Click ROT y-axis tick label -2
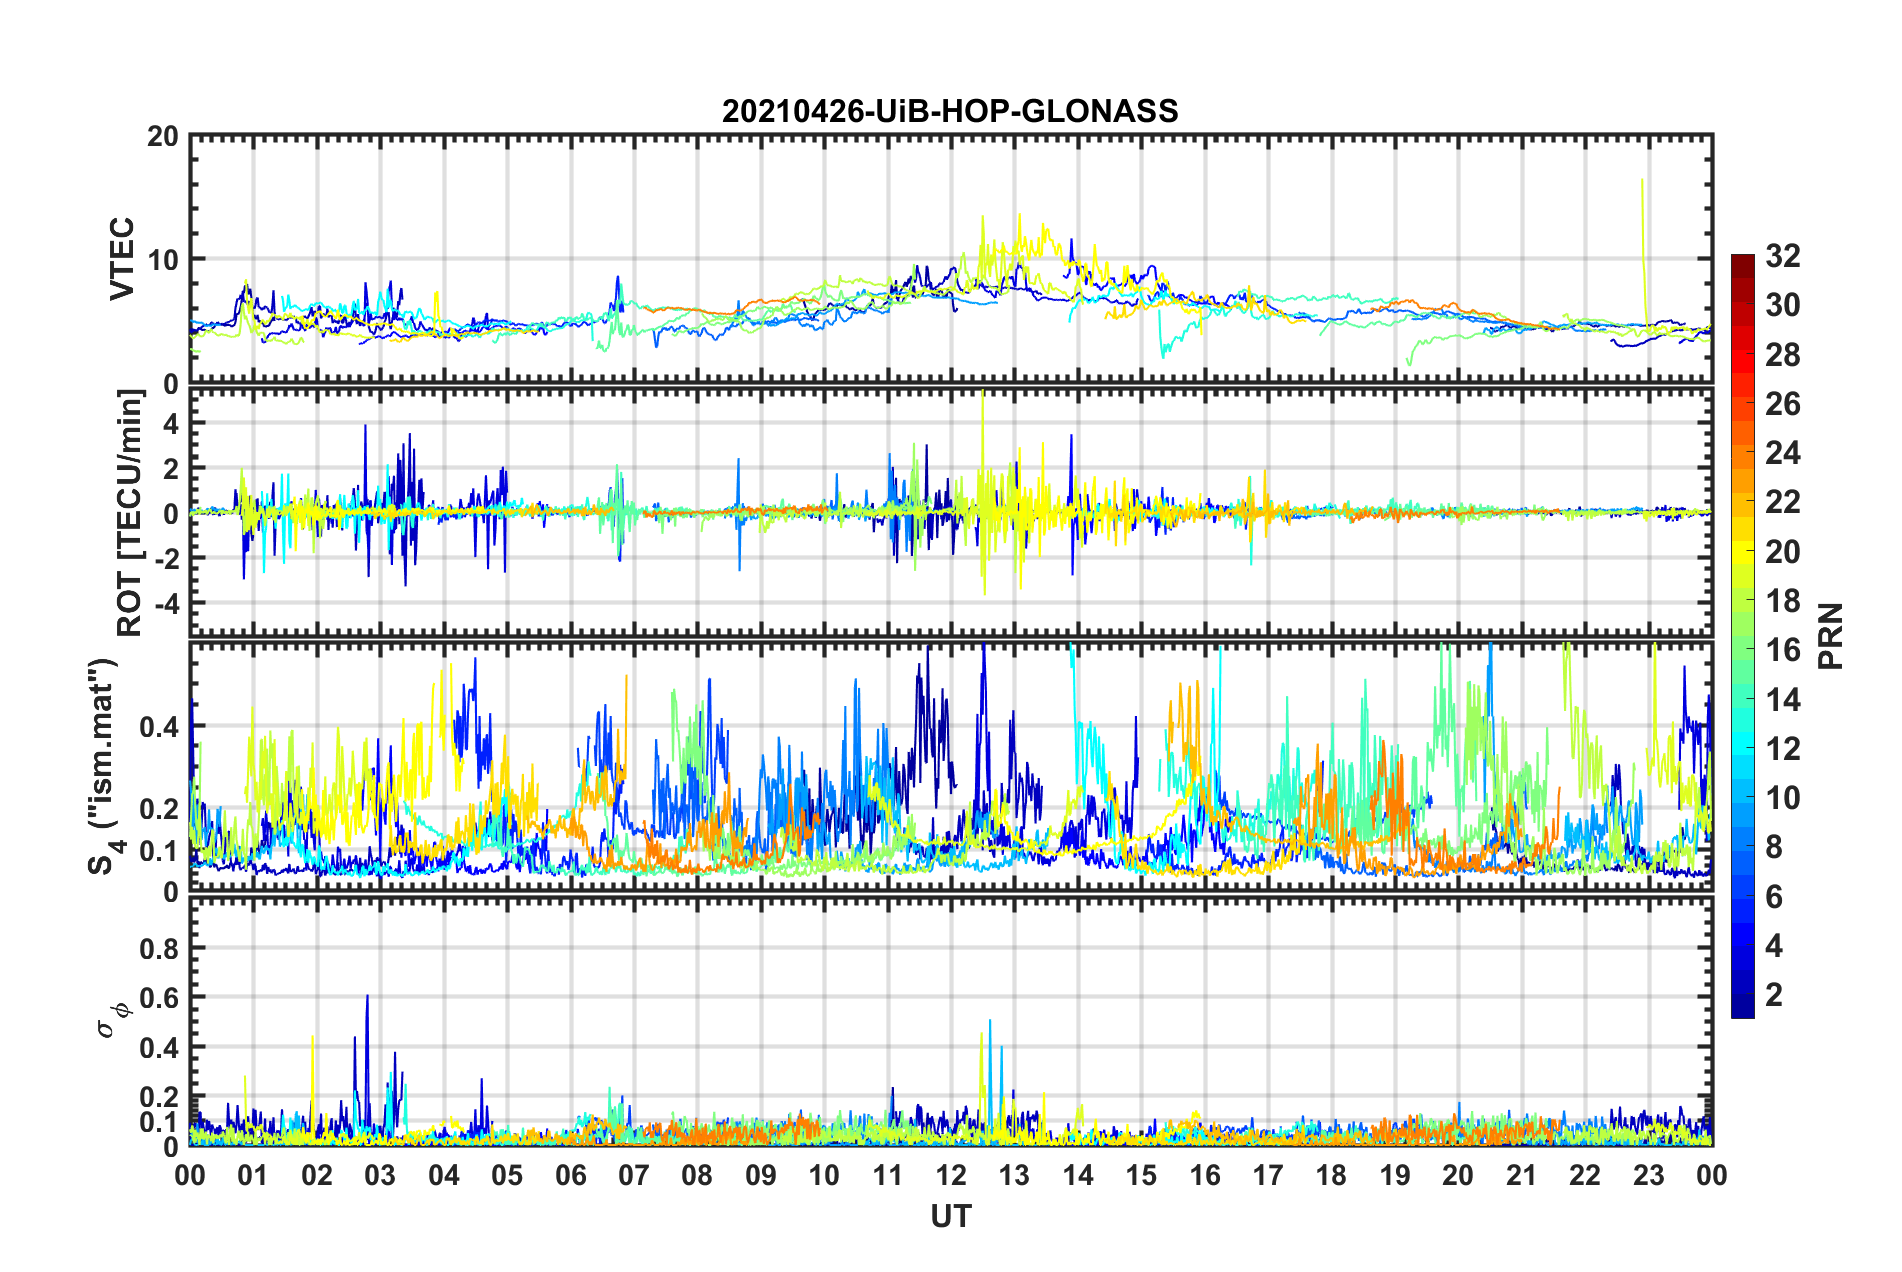Viewport: 1902px width, 1272px height. (166, 559)
